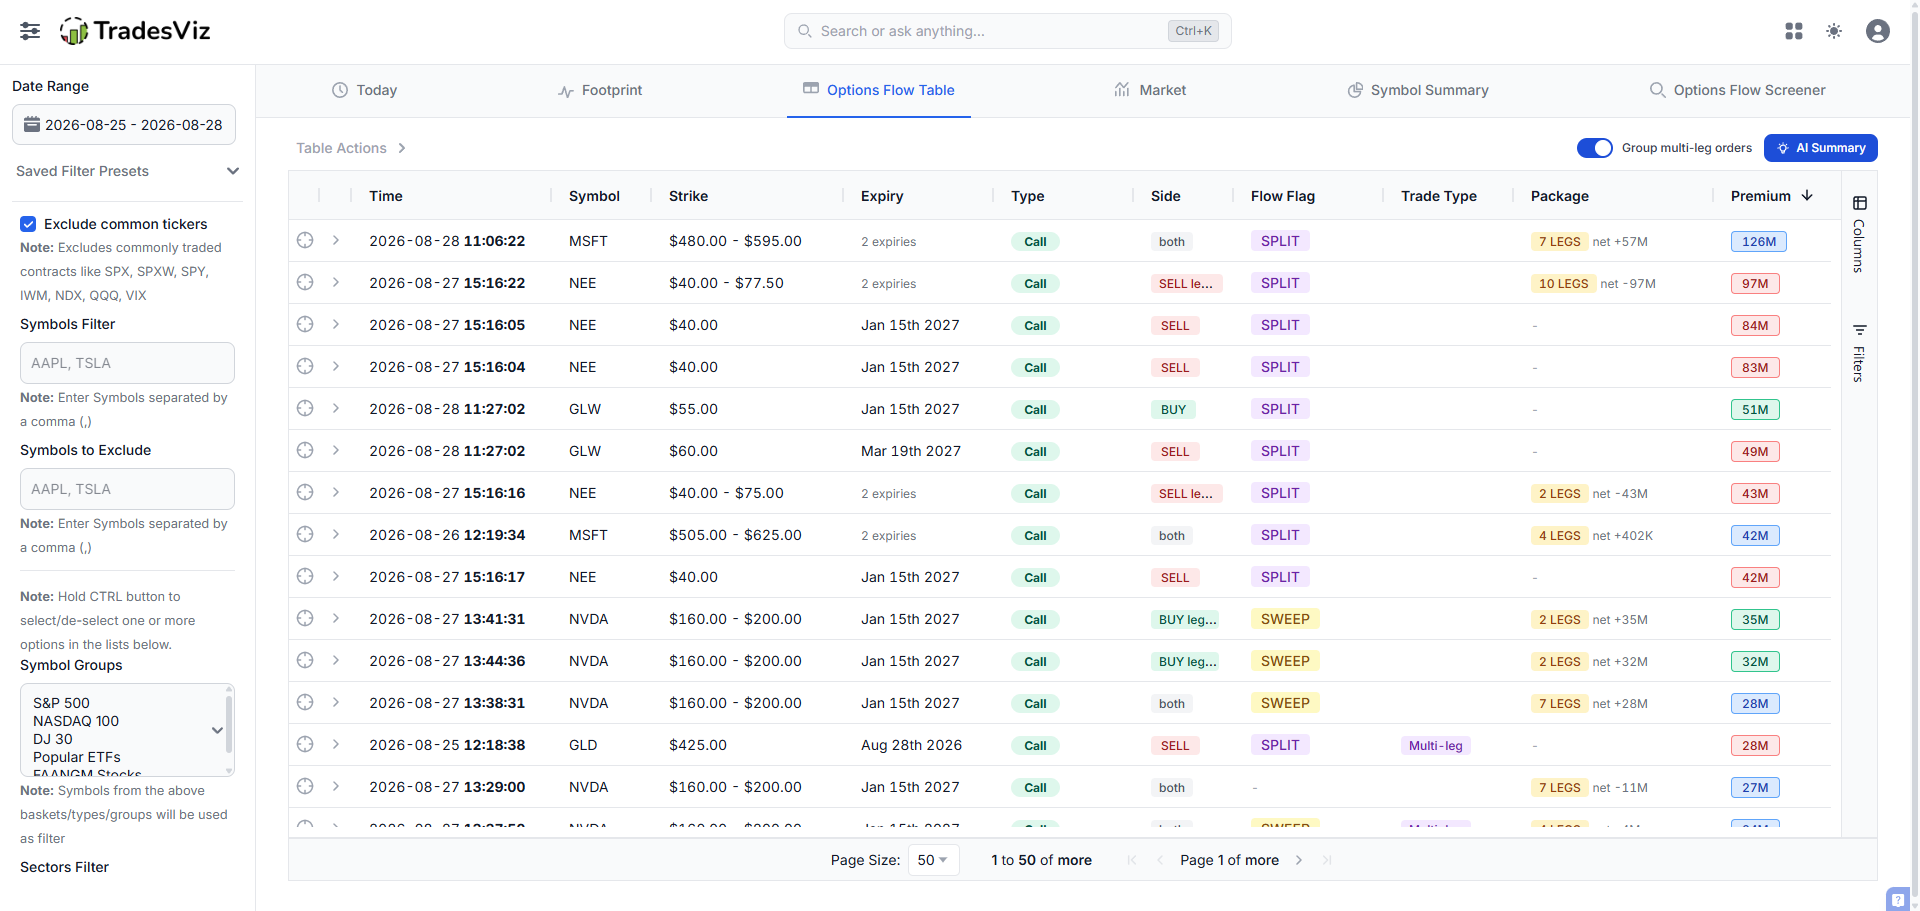Select NASDAQ 100 in Symbol Groups
Viewport: 1920px width, 911px height.
[x=76, y=721]
